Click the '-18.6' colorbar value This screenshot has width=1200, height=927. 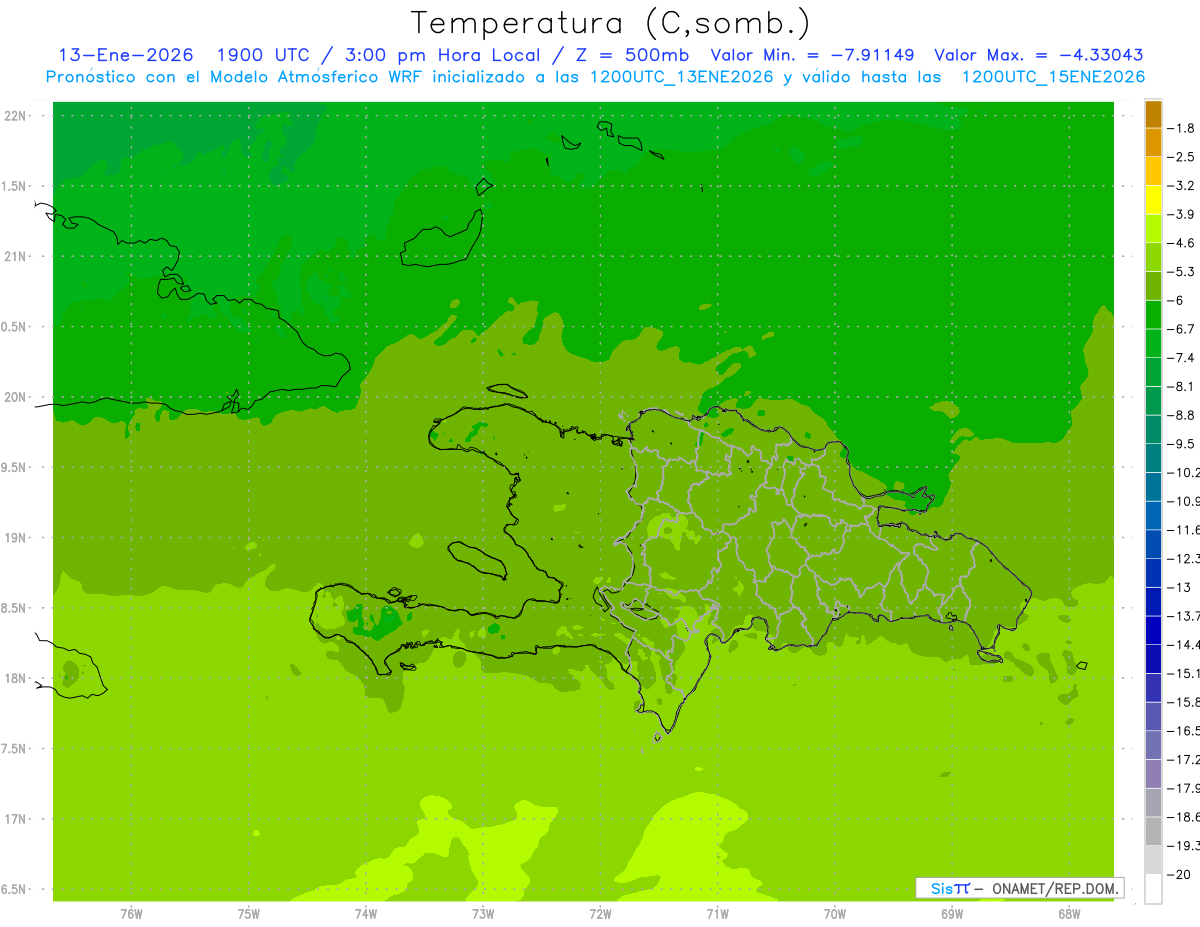click(1183, 817)
